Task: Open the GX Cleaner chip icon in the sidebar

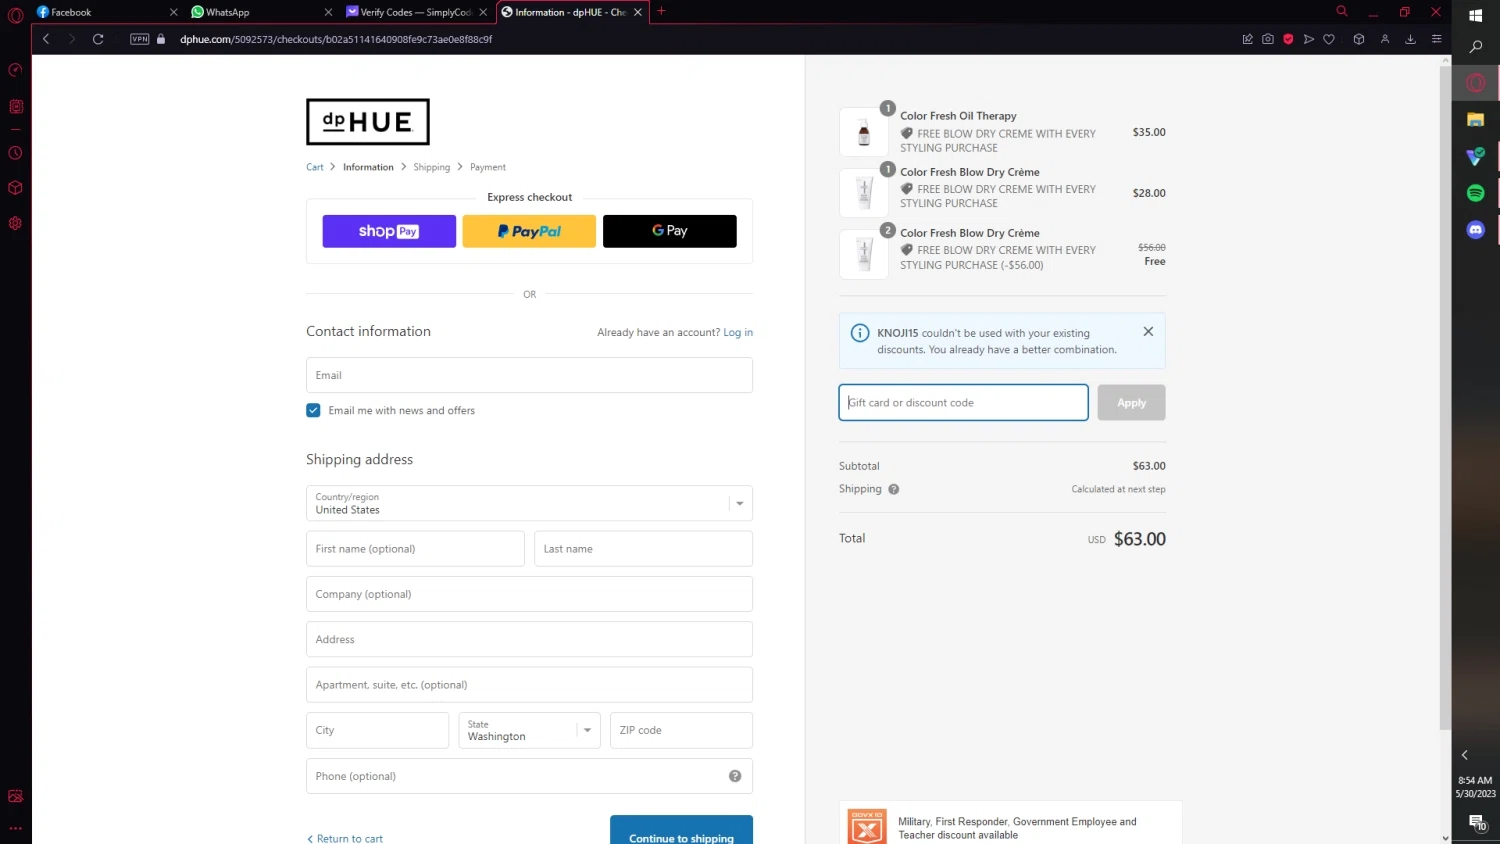Action: click(15, 106)
